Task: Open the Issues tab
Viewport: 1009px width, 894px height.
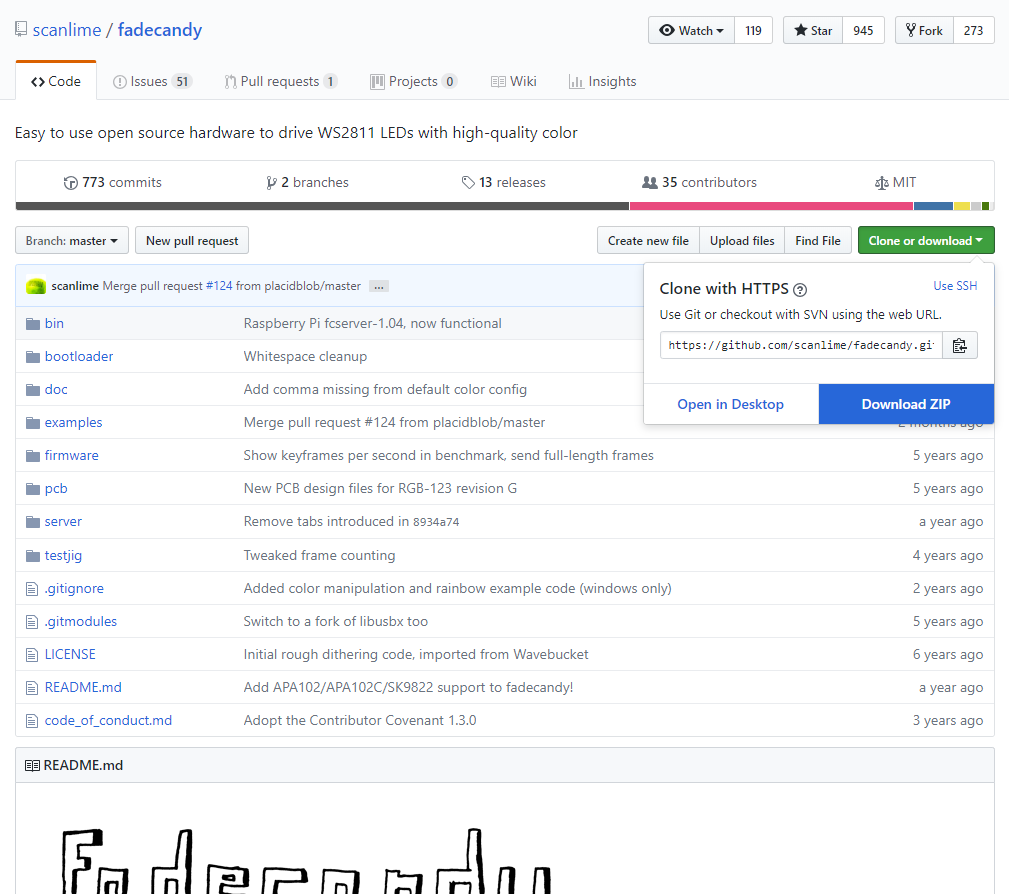Action: (x=152, y=82)
